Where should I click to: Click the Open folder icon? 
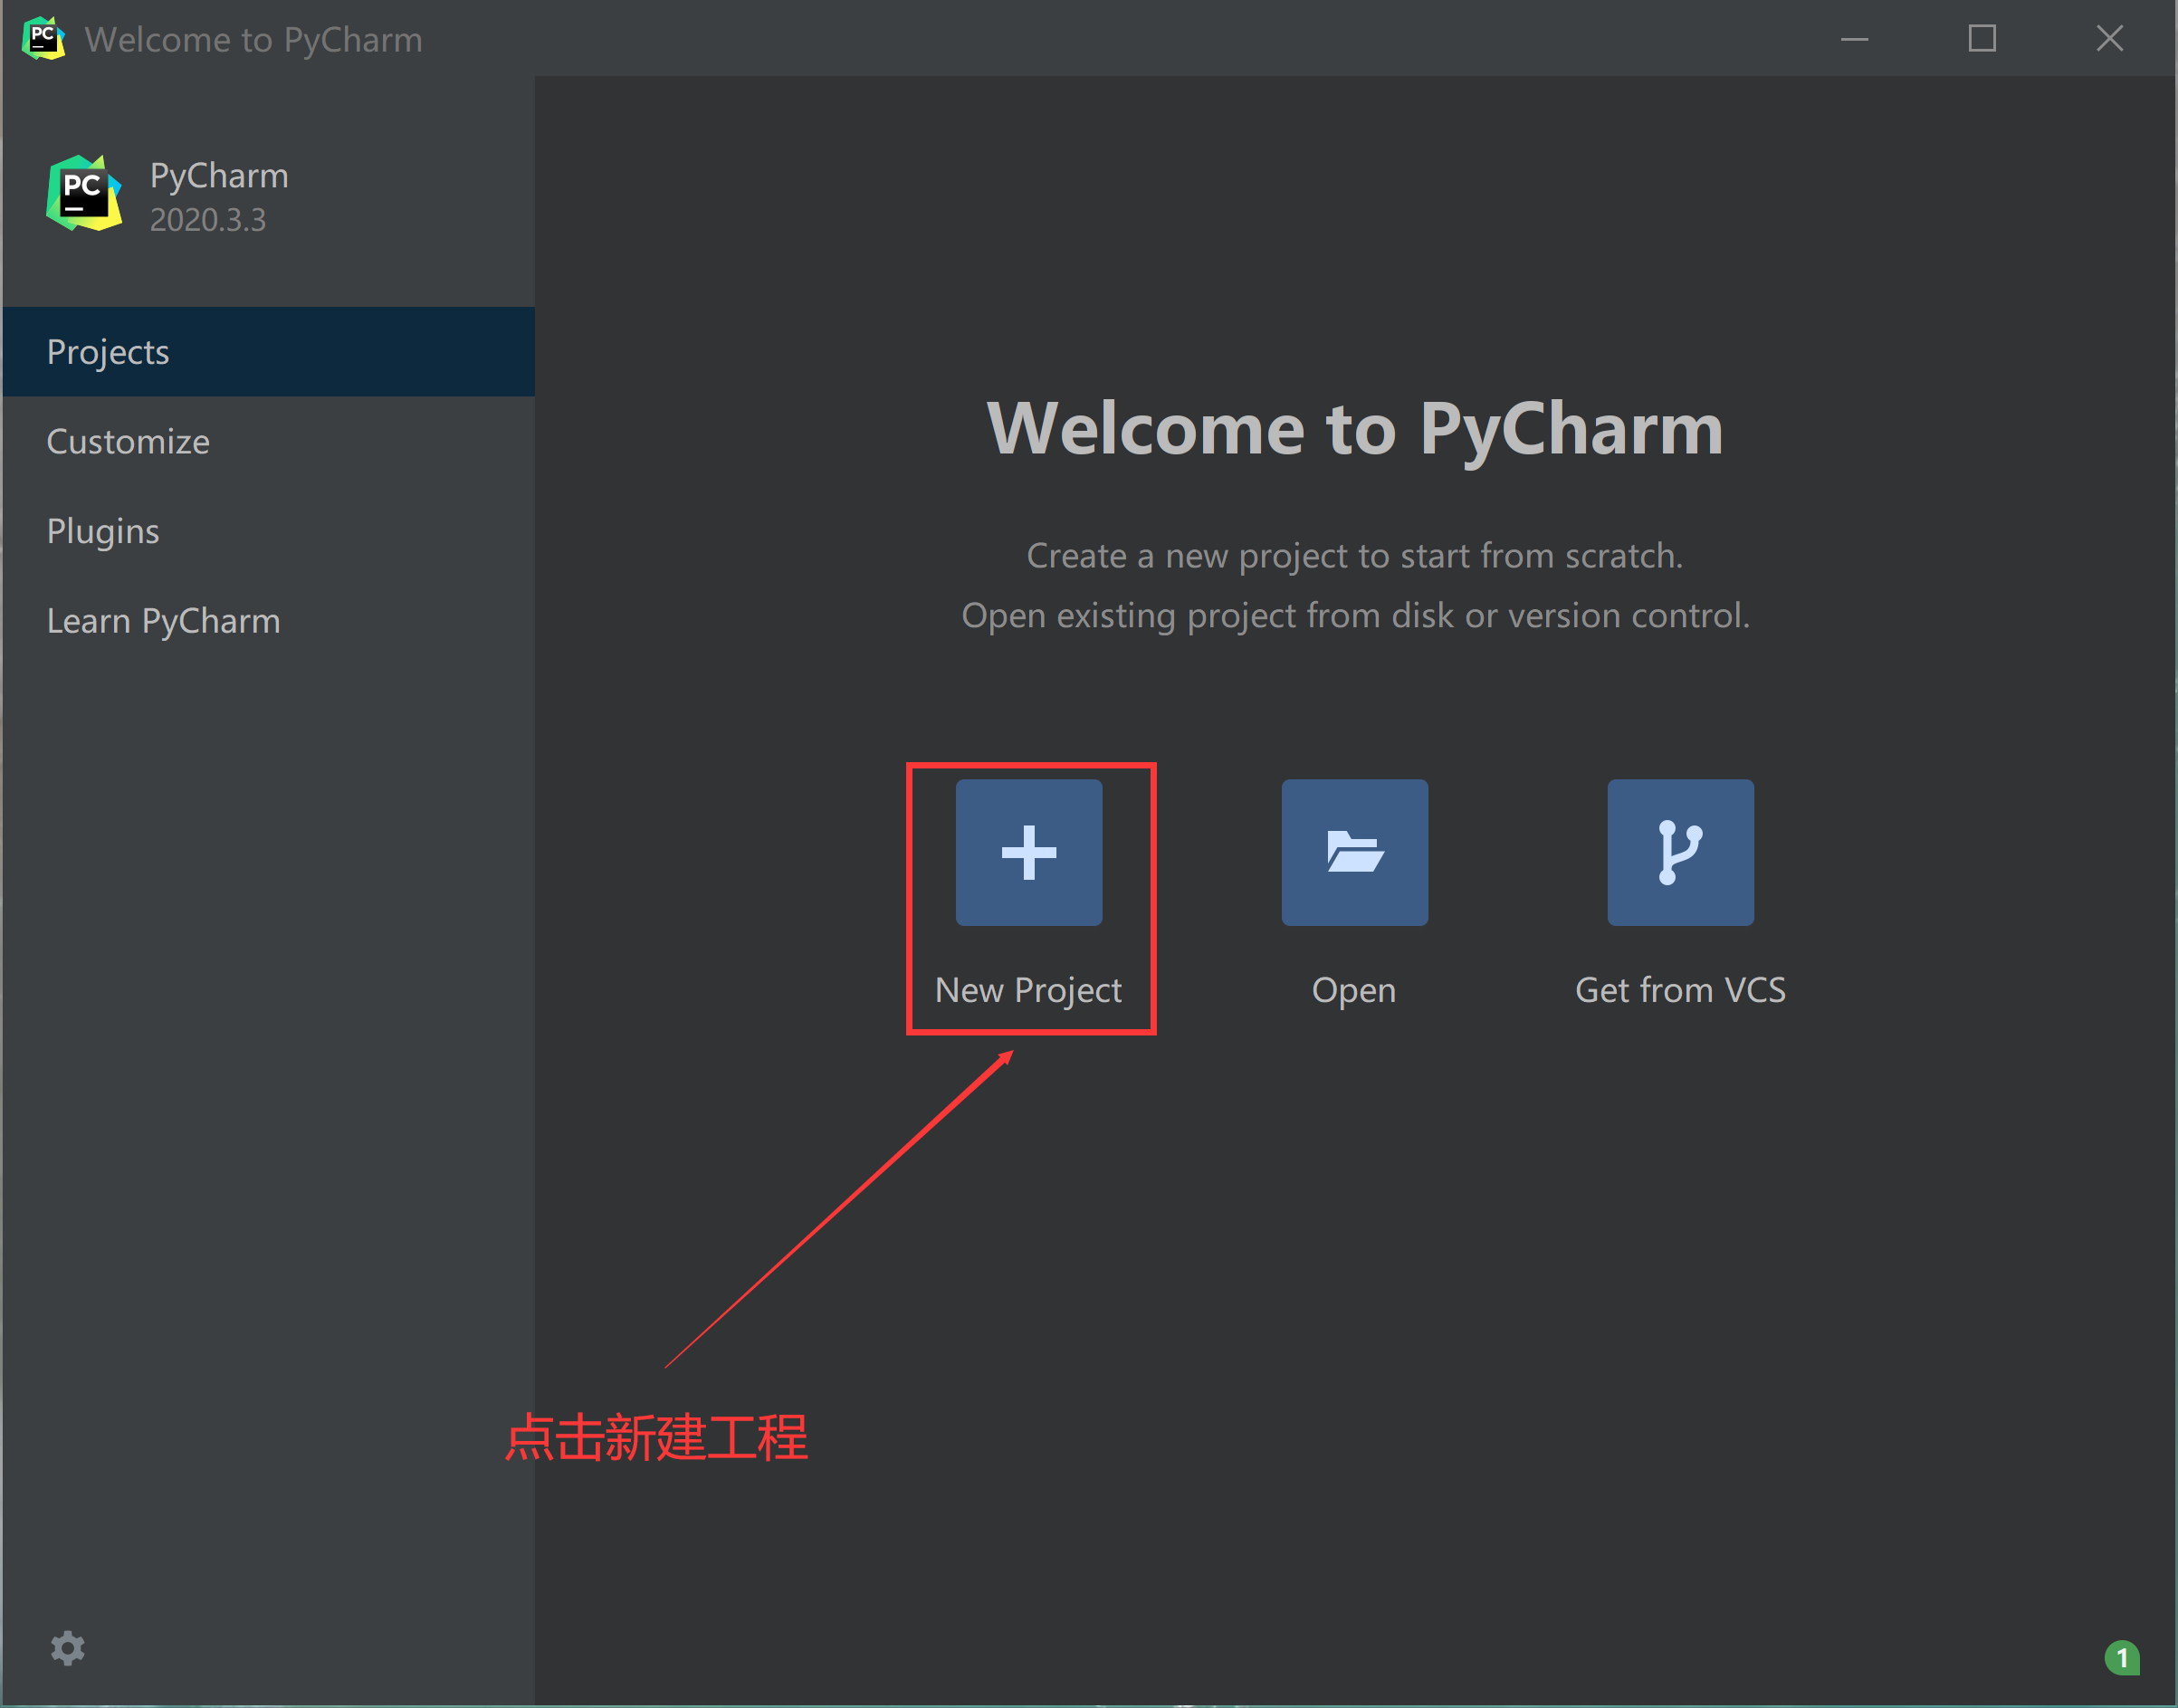point(1354,852)
